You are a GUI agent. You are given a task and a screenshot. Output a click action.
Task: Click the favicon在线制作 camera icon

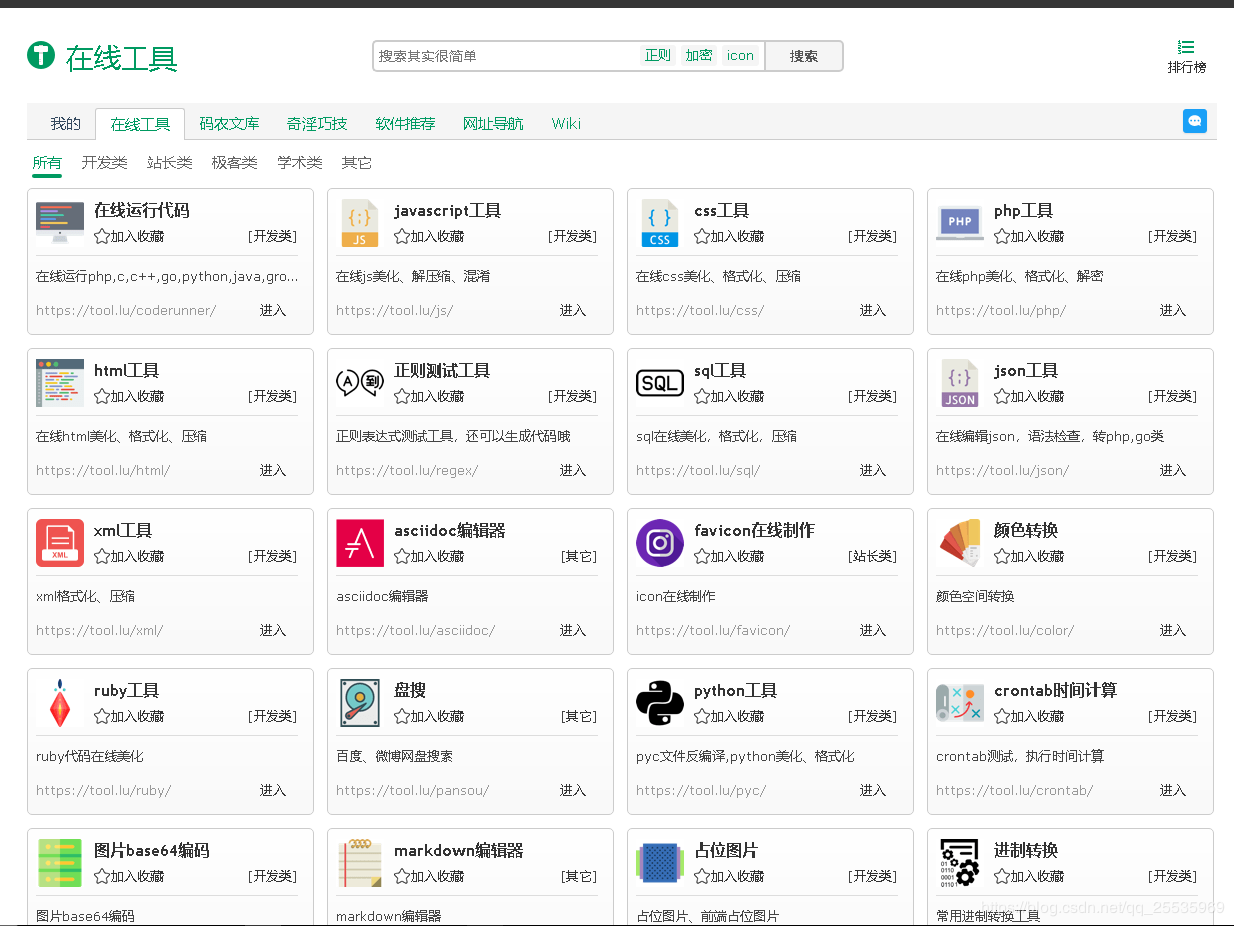(660, 542)
